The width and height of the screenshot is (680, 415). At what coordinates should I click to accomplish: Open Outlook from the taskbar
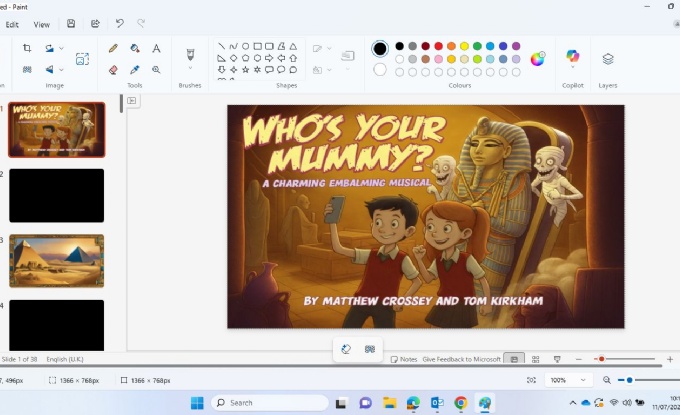(x=437, y=403)
